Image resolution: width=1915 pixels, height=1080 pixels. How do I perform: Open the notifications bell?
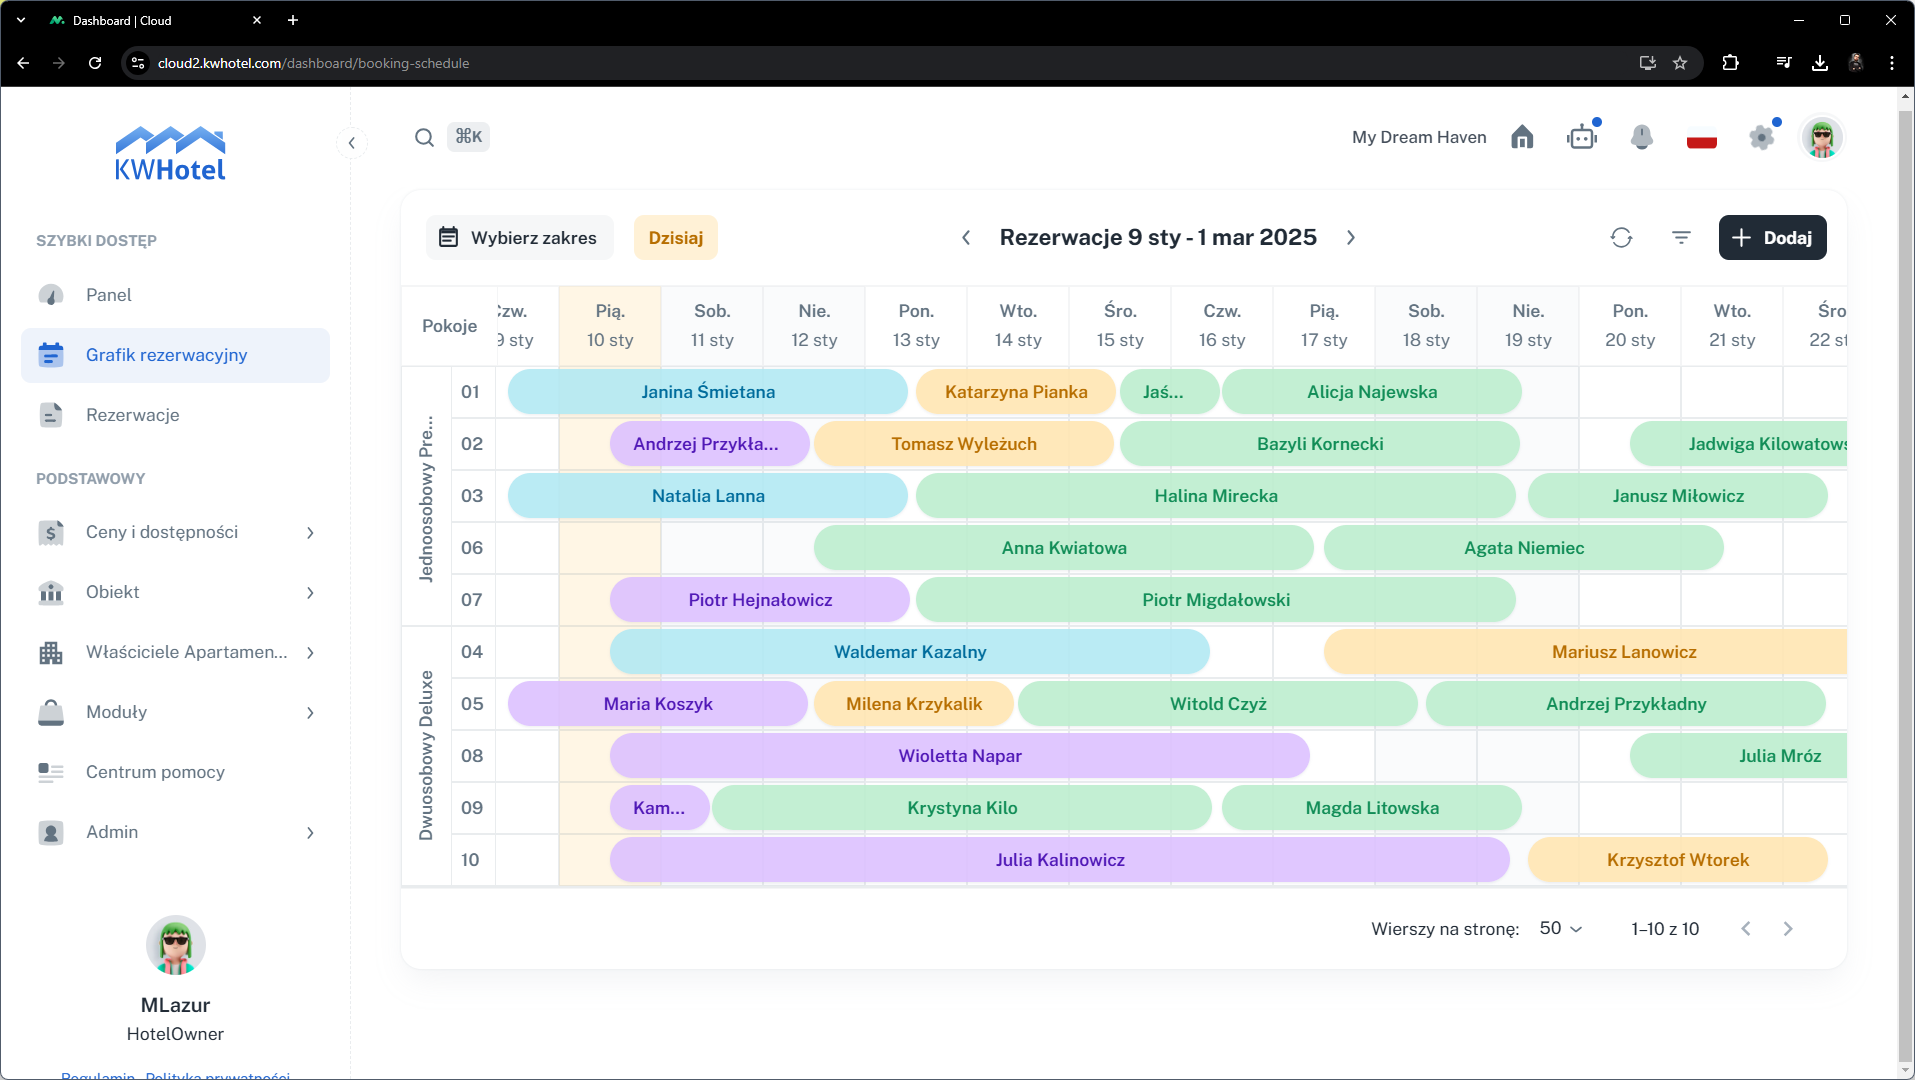(x=1641, y=137)
